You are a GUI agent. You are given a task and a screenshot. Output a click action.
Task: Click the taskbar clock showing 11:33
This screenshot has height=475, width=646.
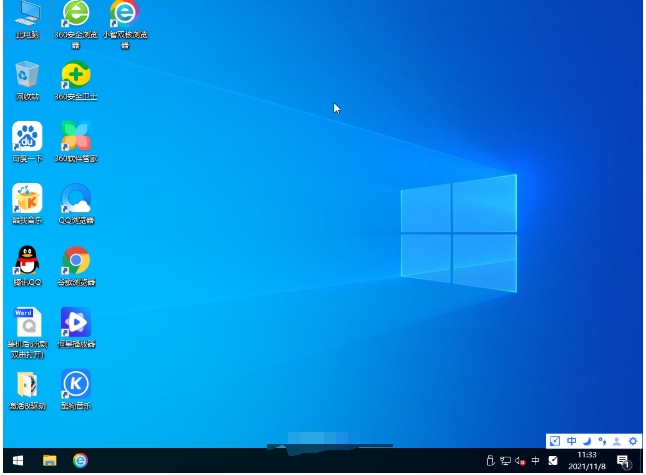coord(588,461)
